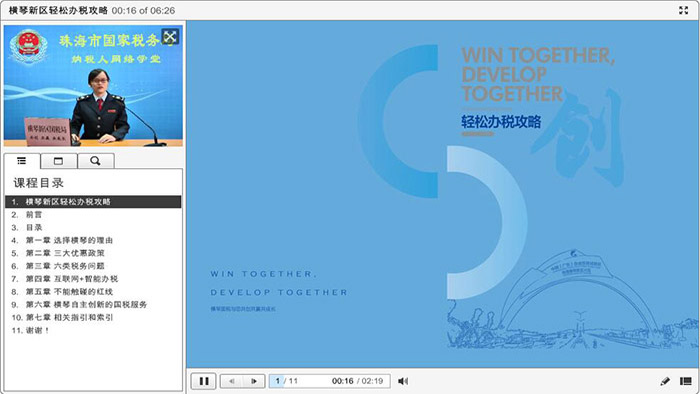Go to the previous slide
Viewport: 700px width, 394px height.
(231, 381)
